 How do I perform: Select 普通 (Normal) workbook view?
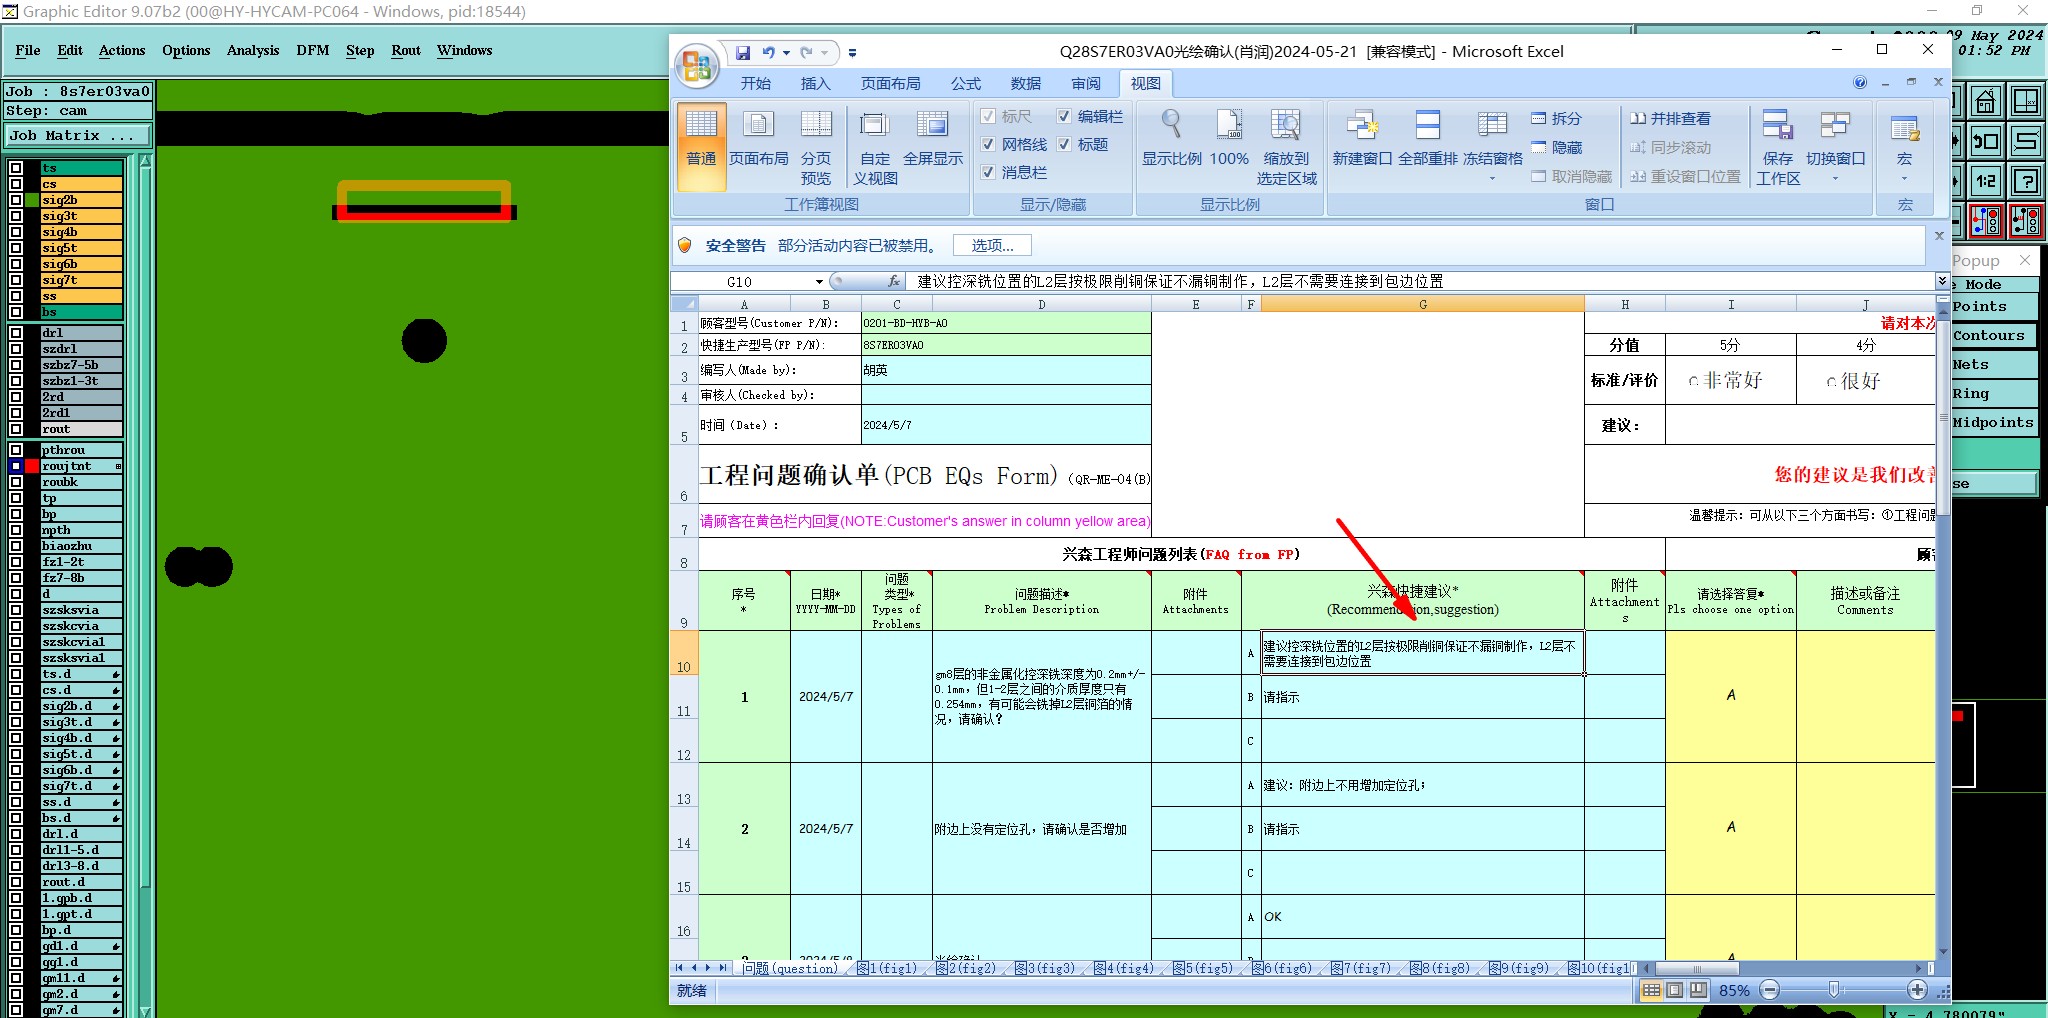click(701, 146)
